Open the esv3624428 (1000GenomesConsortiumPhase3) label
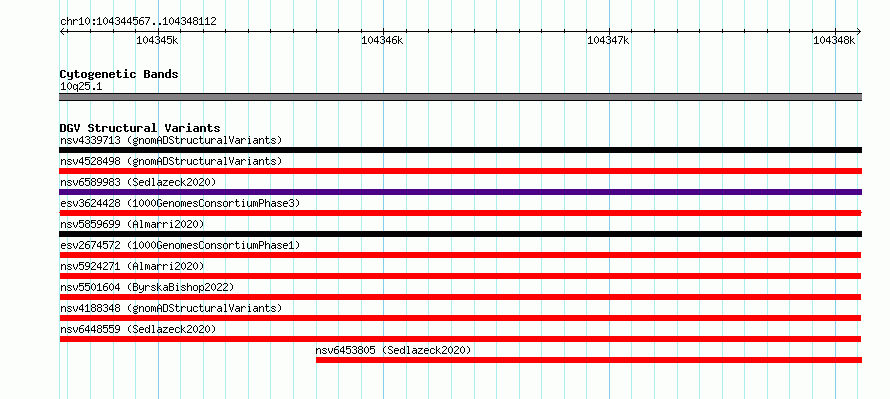 180,203
